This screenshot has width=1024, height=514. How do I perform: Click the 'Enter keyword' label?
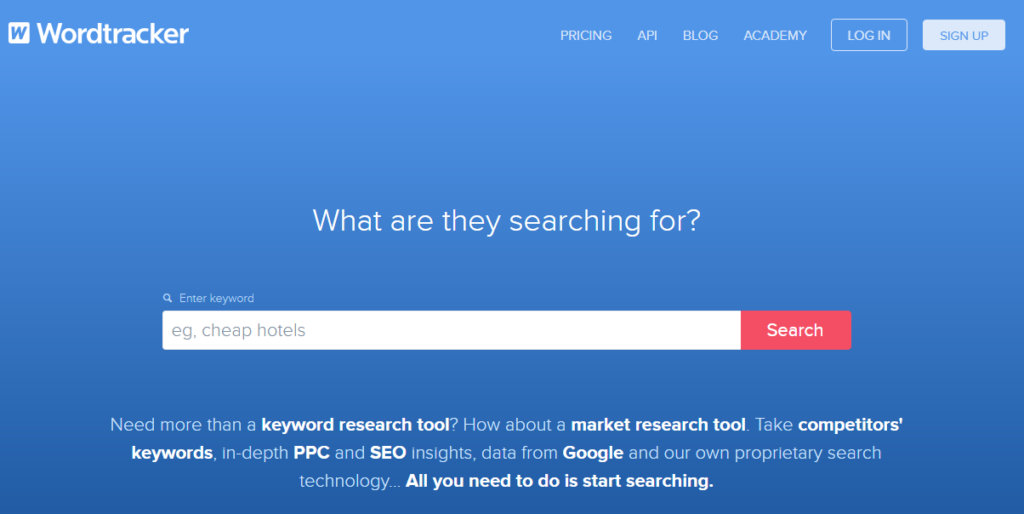216,298
